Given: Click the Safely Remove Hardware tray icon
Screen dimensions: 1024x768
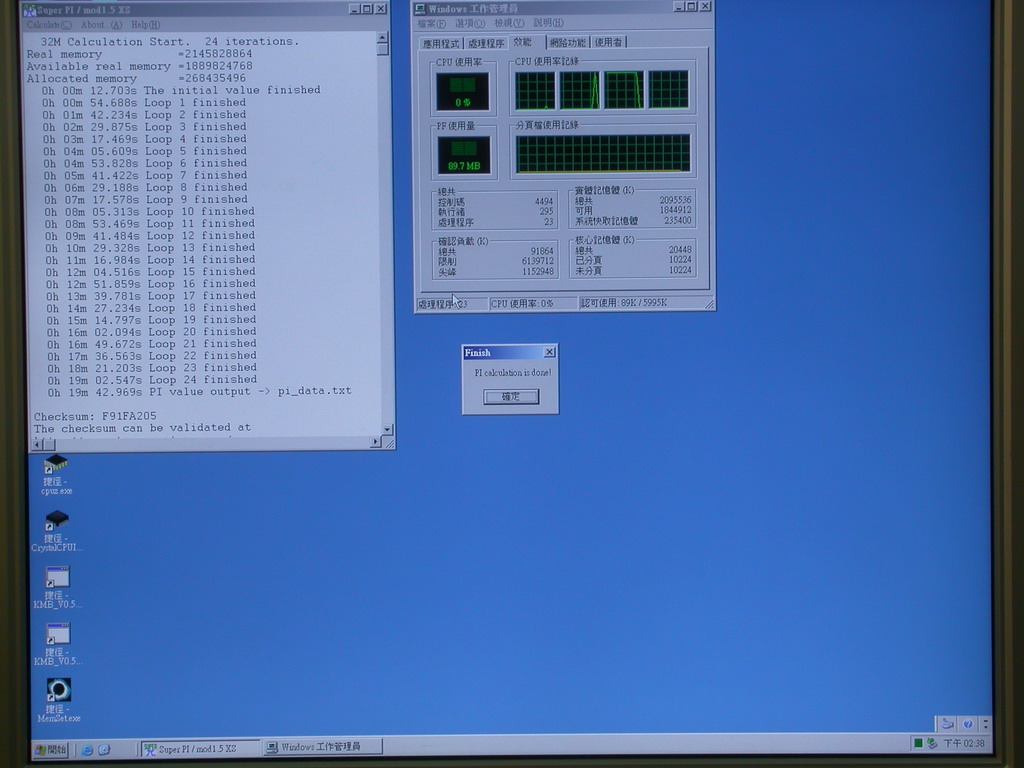Looking at the screenshot, I should tap(932, 743).
